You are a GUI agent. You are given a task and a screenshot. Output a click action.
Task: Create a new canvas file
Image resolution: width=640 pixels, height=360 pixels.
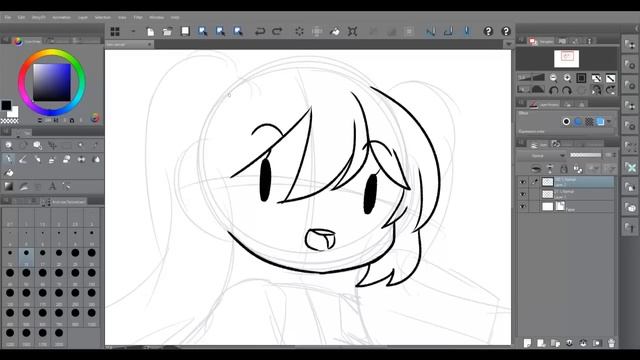[150, 31]
